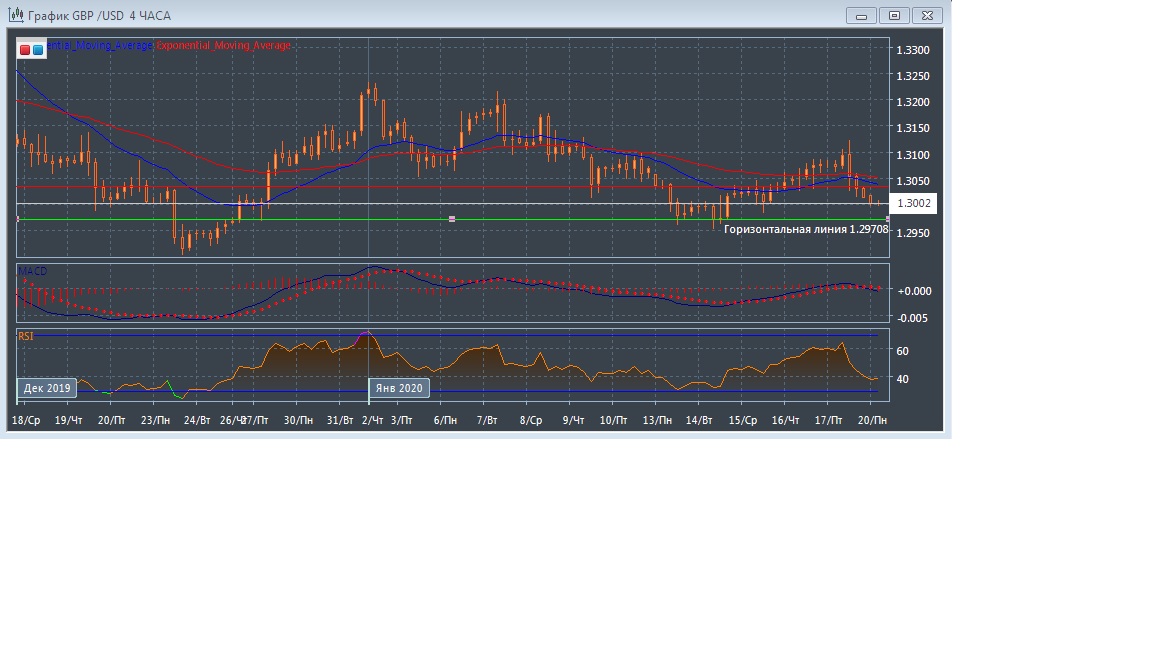Screen dimensions: 1152x648
Task: Close the GBP/USD chart window
Action: pyautogui.click(x=928, y=15)
